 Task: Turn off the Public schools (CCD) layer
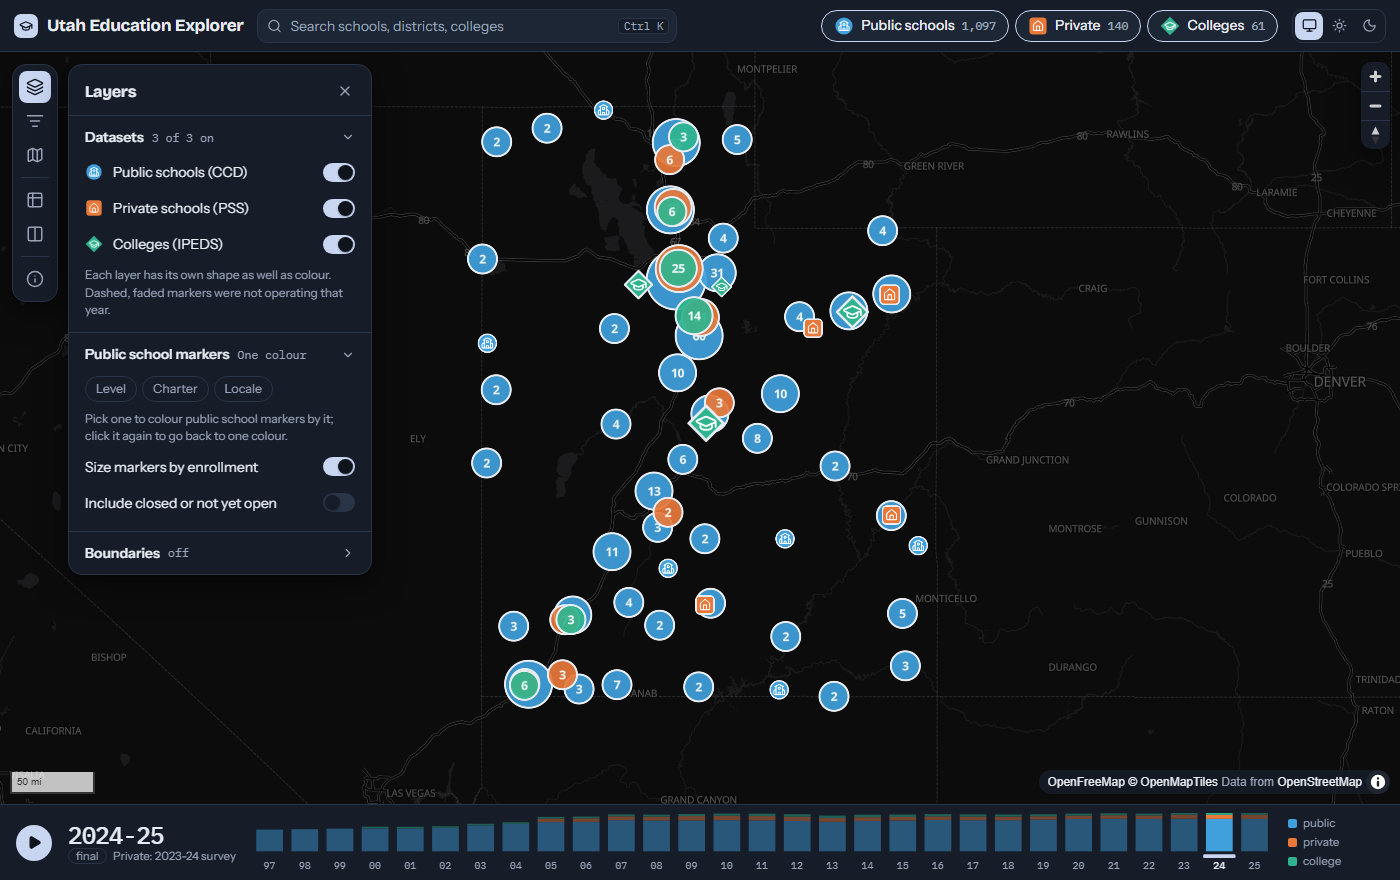point(339,173)
